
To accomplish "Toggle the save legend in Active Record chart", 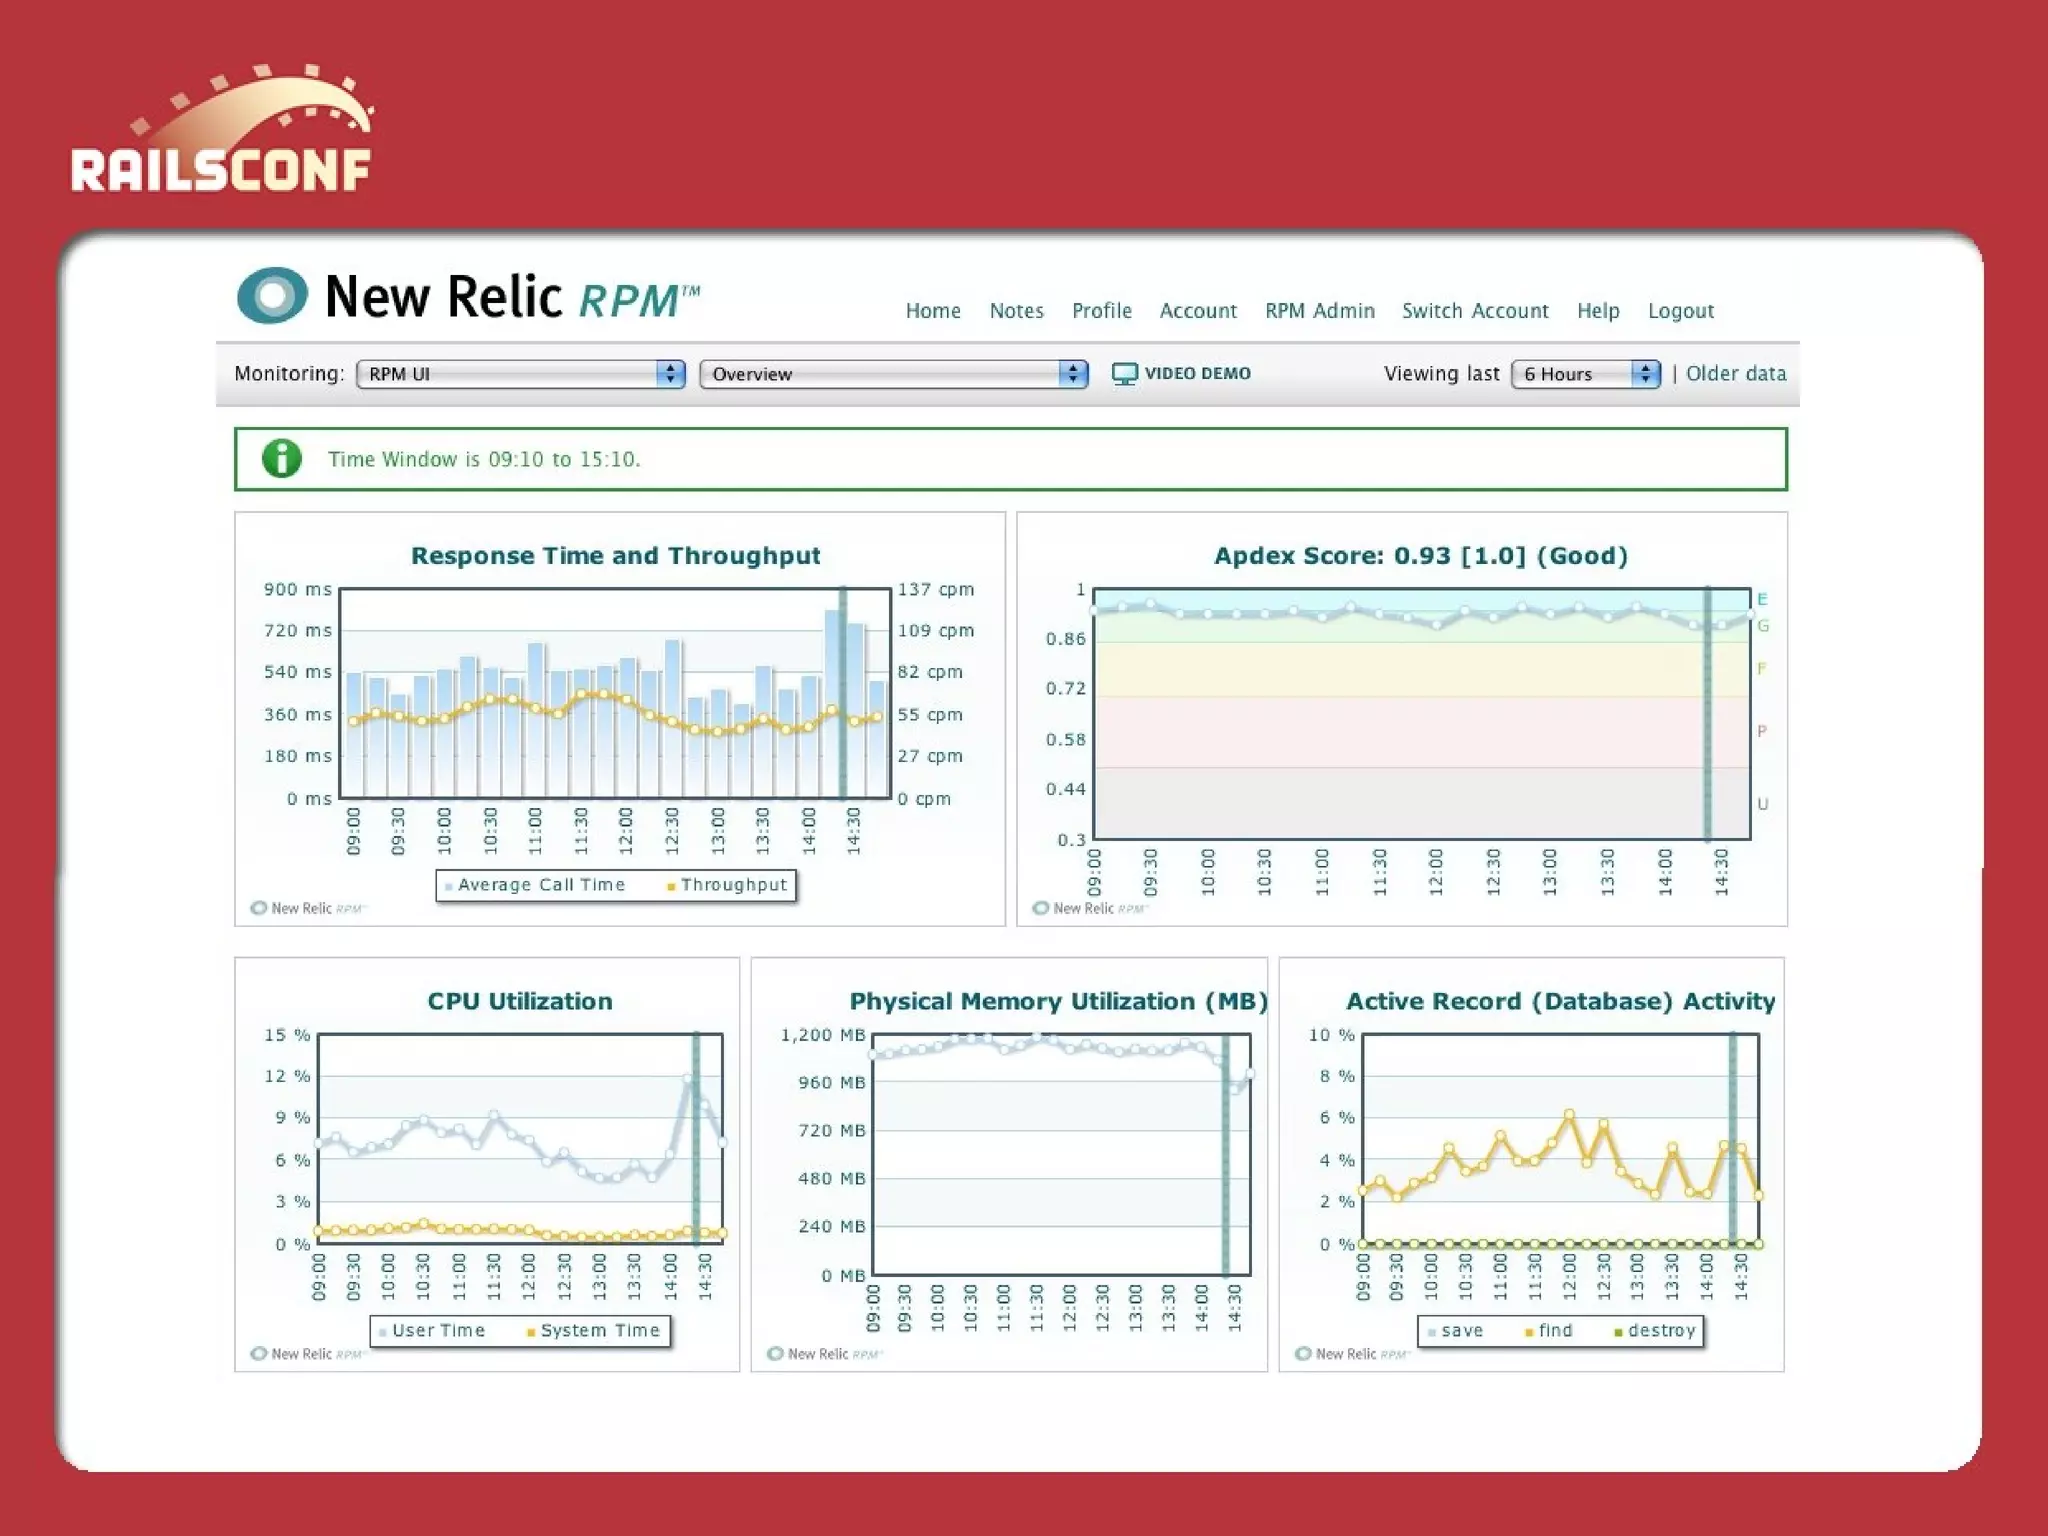I will pyautogui.click(x=1455, y=1331).
